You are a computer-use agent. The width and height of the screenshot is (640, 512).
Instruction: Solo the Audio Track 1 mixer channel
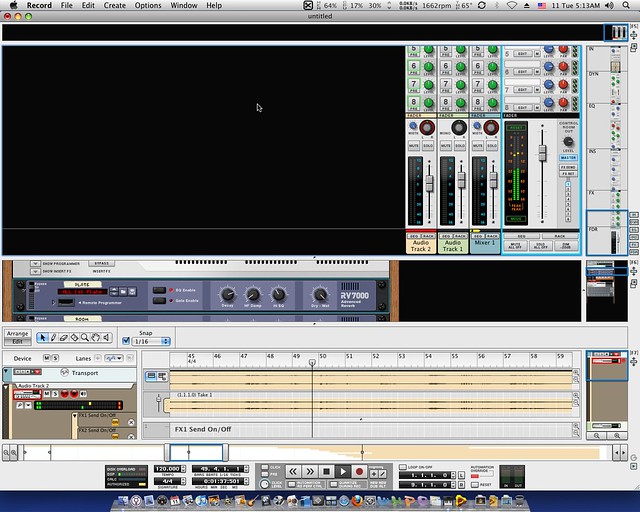click(x=460, y=146)
